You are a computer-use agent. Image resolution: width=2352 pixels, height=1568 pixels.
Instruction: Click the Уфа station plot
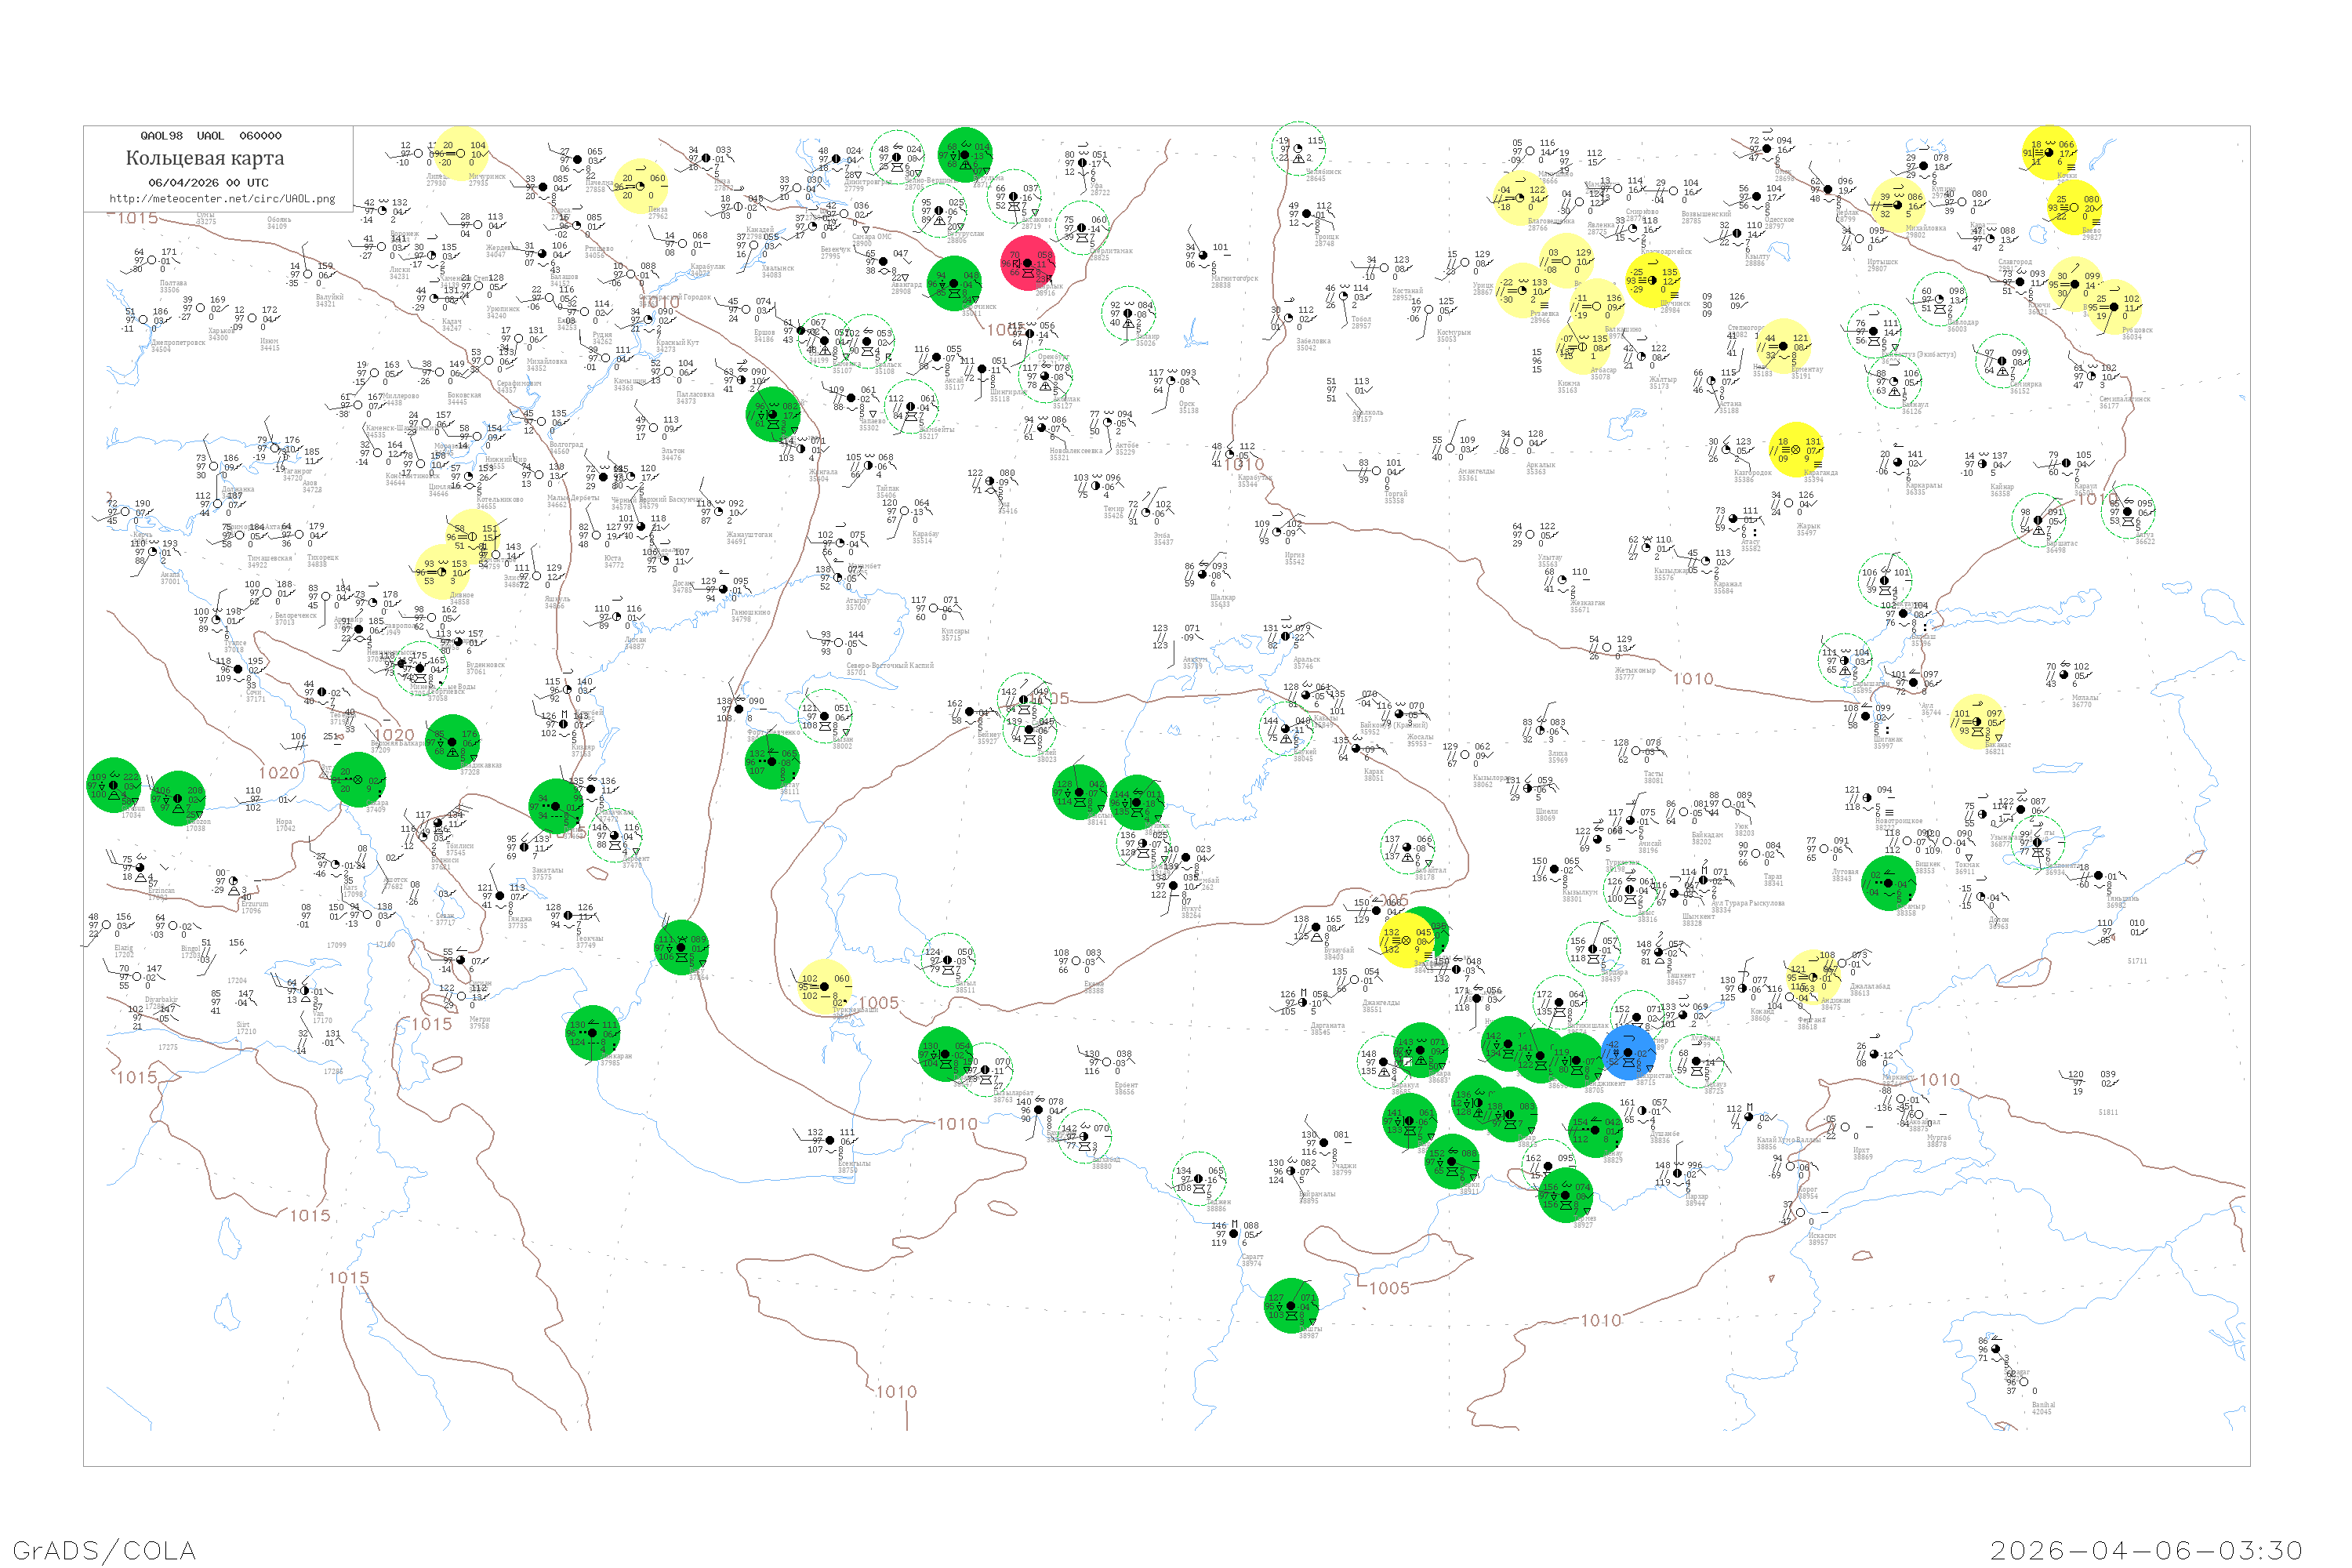pyautogui.click(x=1083, y=163)
